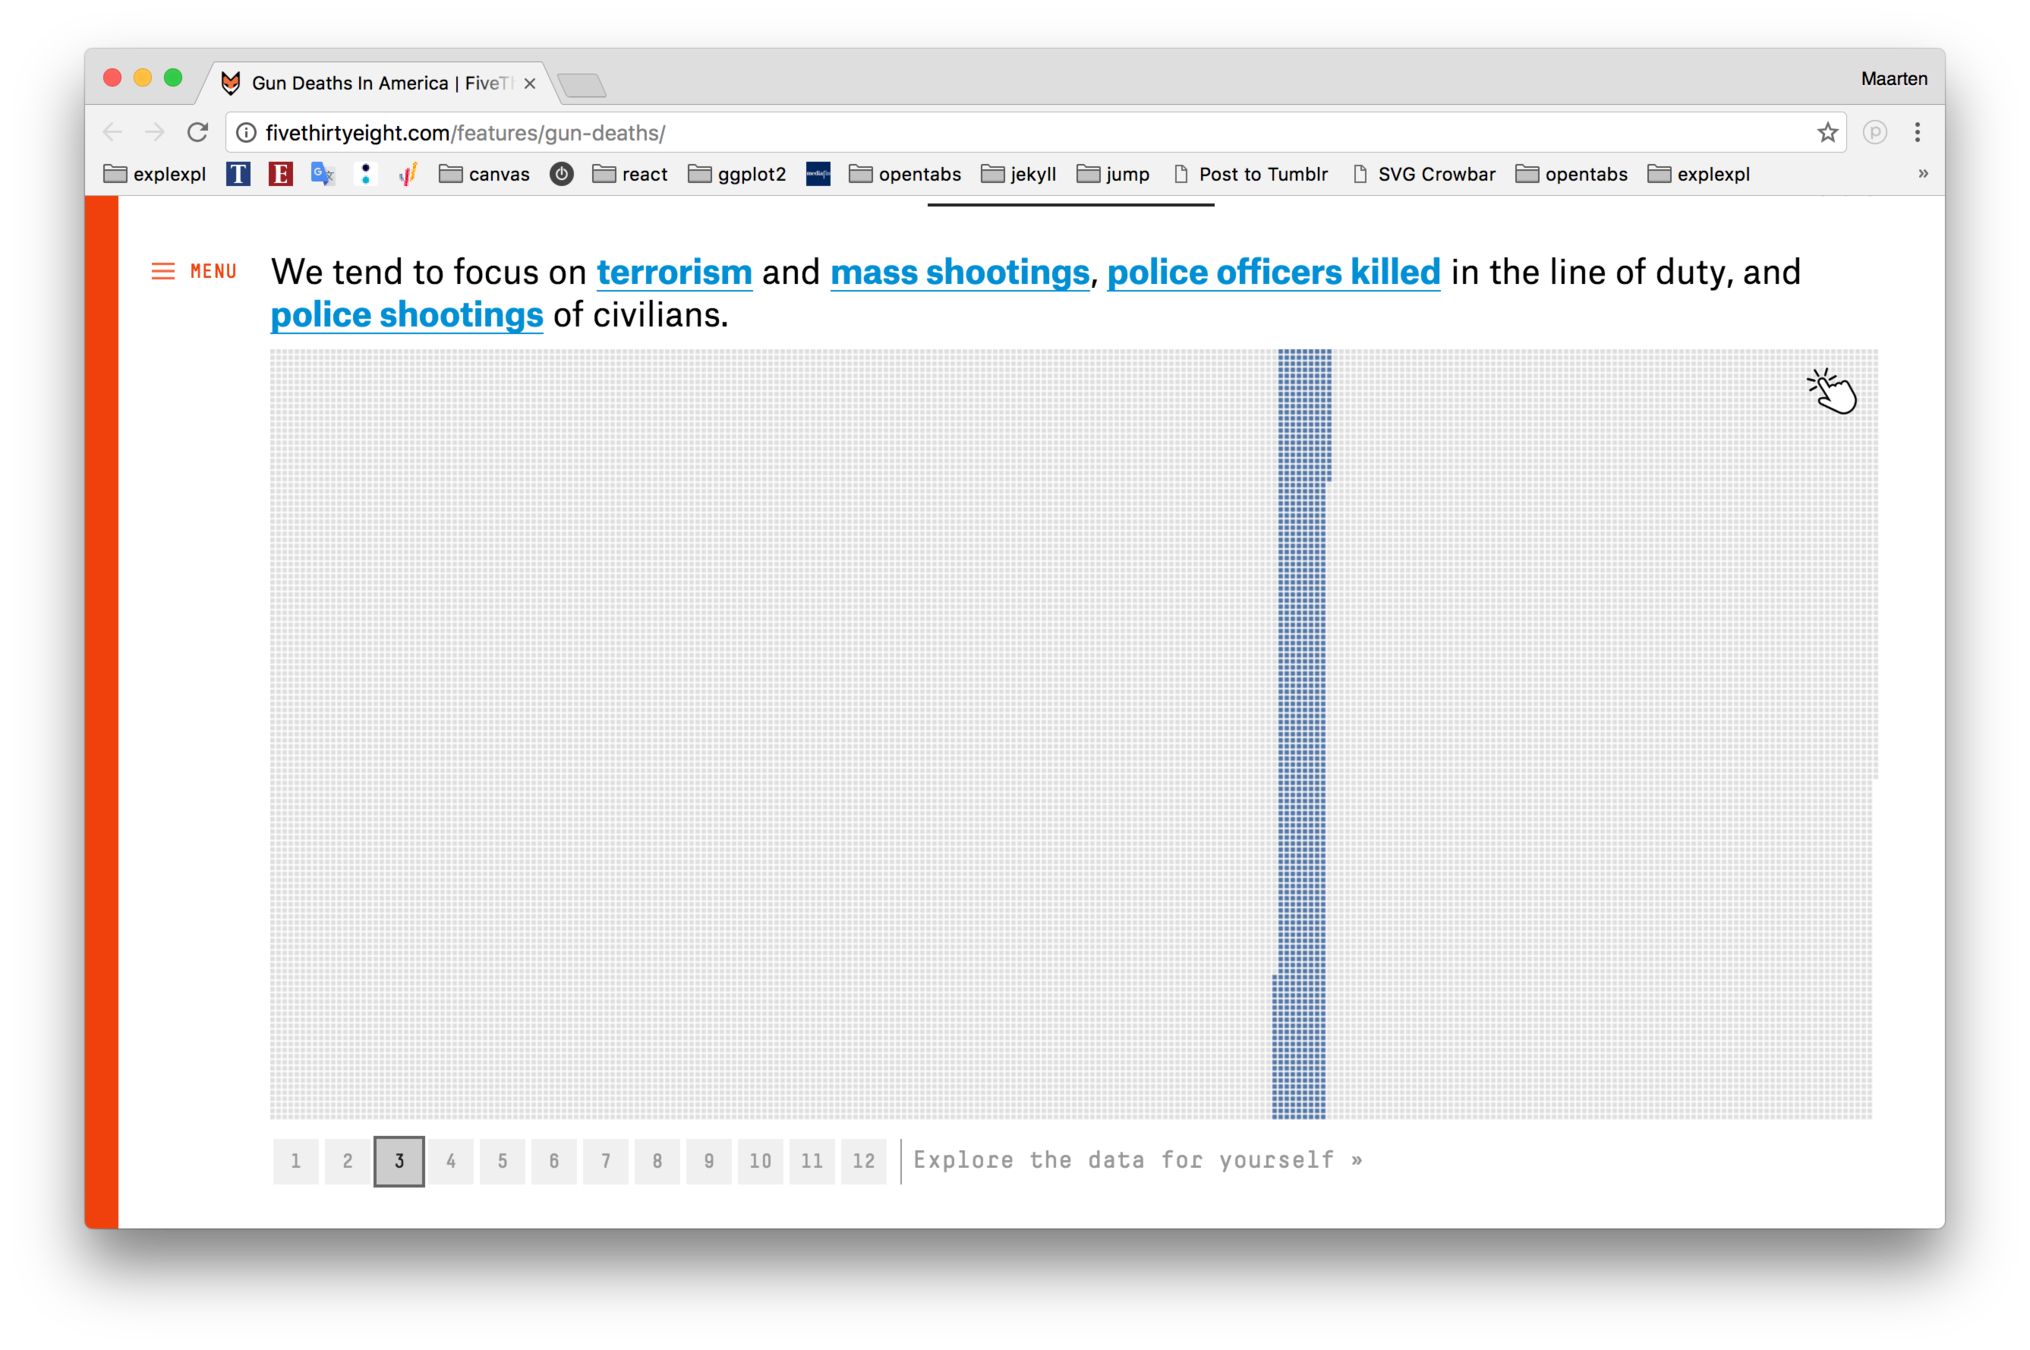Click the reload page icon
Screen dimensions: 2030x1350
tap(198, 132)
